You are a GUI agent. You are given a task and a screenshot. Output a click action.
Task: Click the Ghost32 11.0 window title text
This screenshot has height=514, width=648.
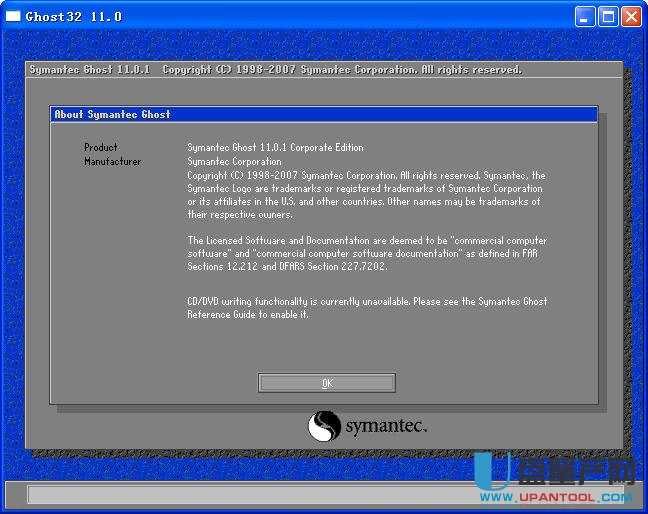(73, 16)
